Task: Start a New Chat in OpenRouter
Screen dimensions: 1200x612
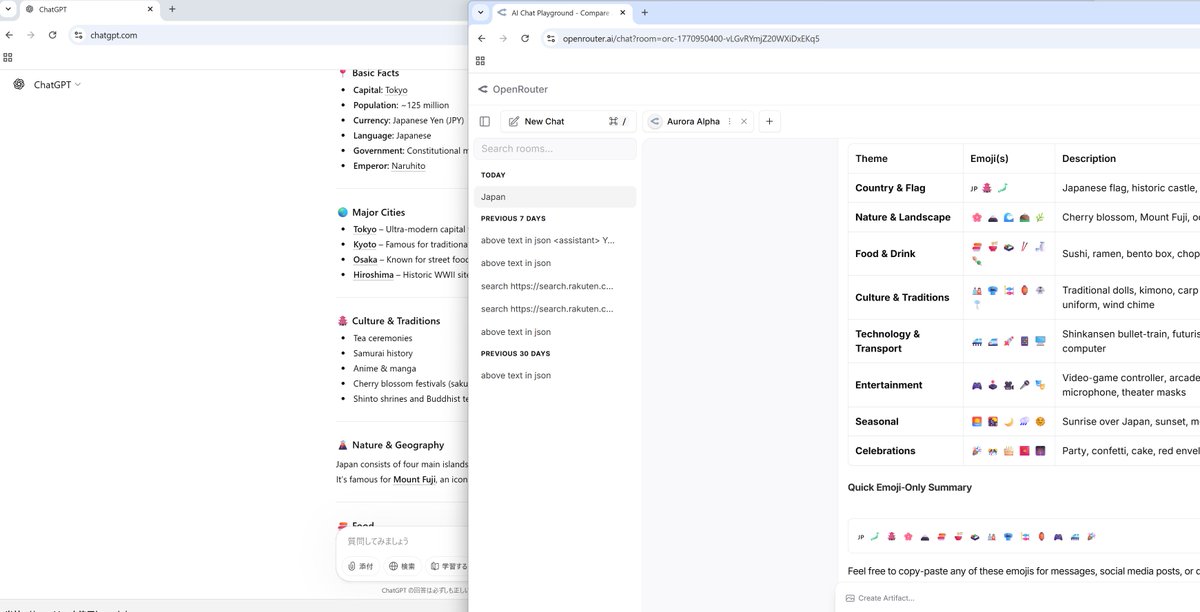Action: click(568, 121)
